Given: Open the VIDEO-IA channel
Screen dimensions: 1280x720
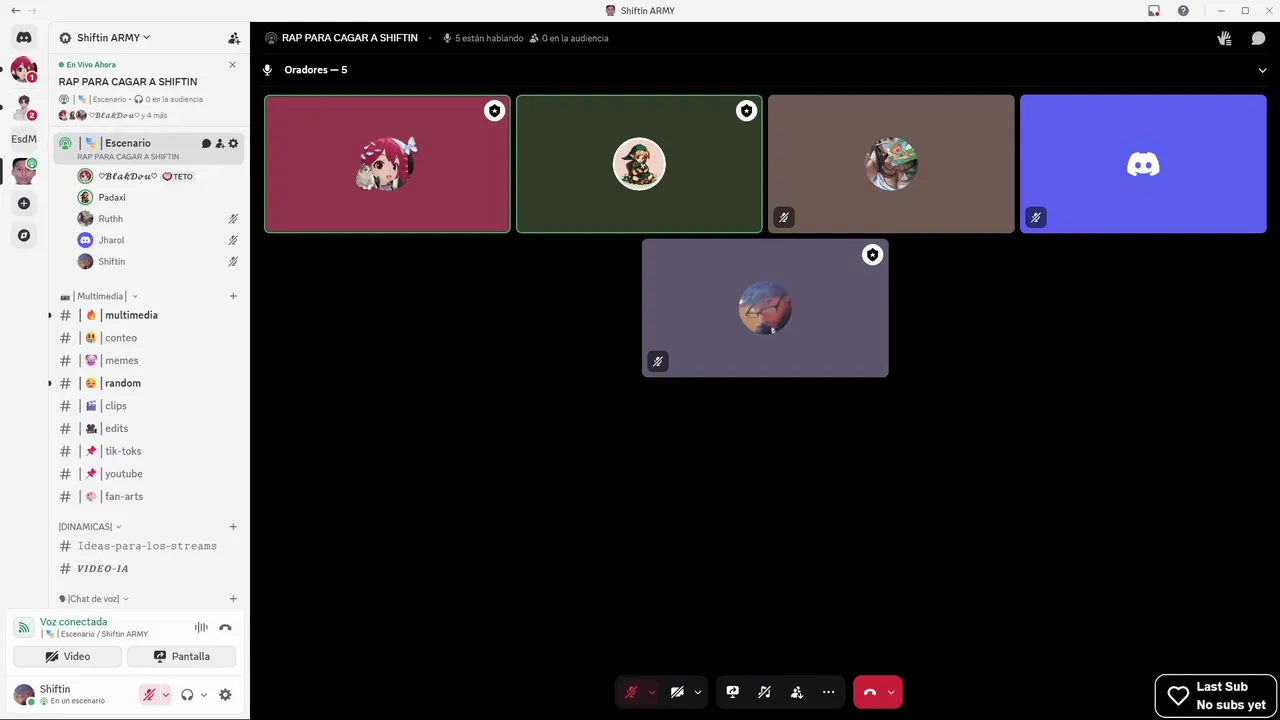Looking at the screenshot, I should point(148,569).
